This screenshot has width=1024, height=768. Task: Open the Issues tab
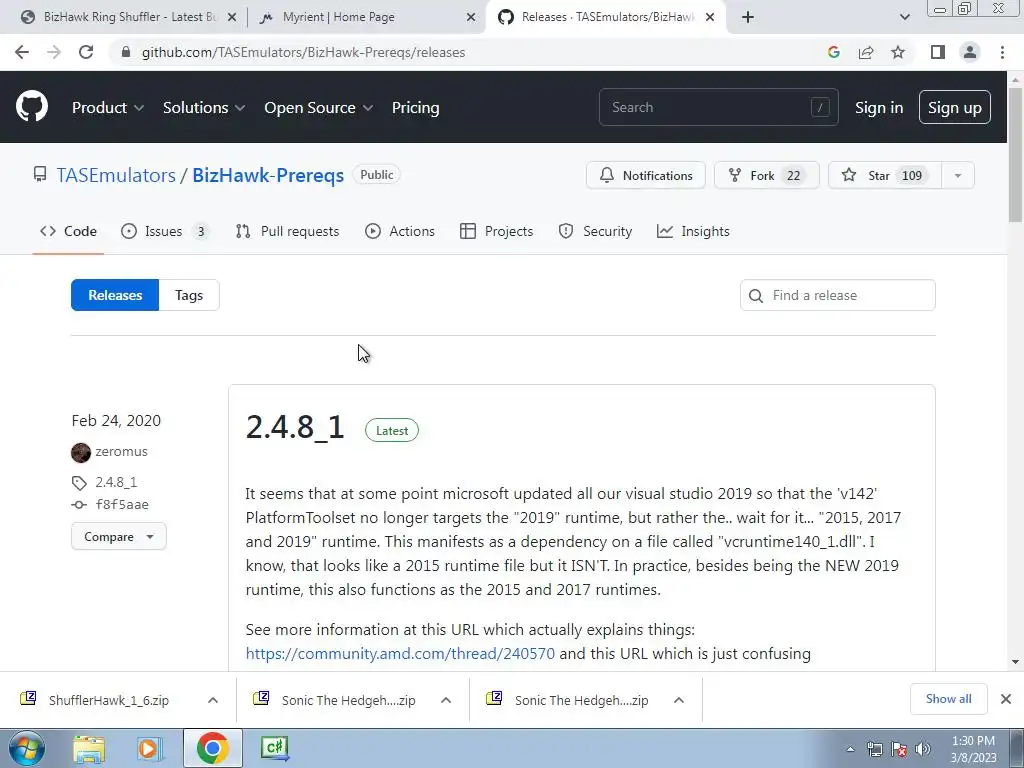pos(165,231)
